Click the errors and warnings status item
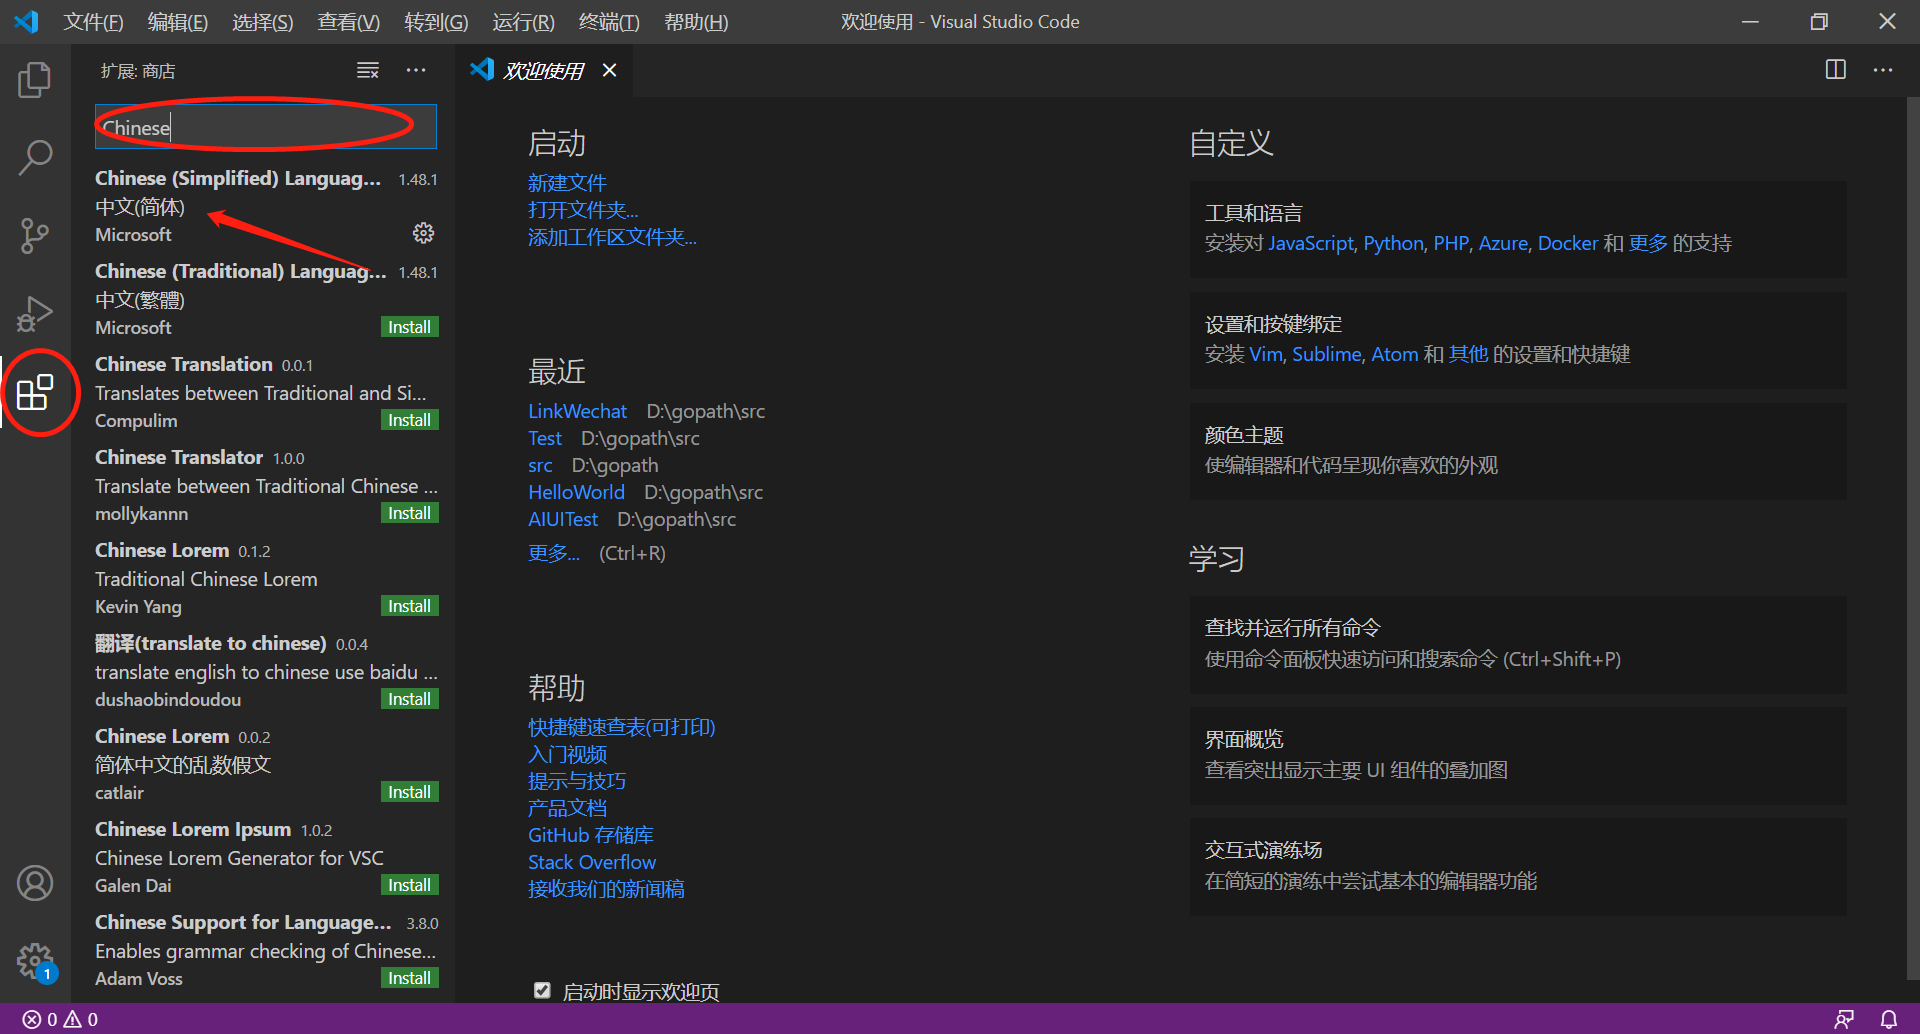 coord(61,1019)
